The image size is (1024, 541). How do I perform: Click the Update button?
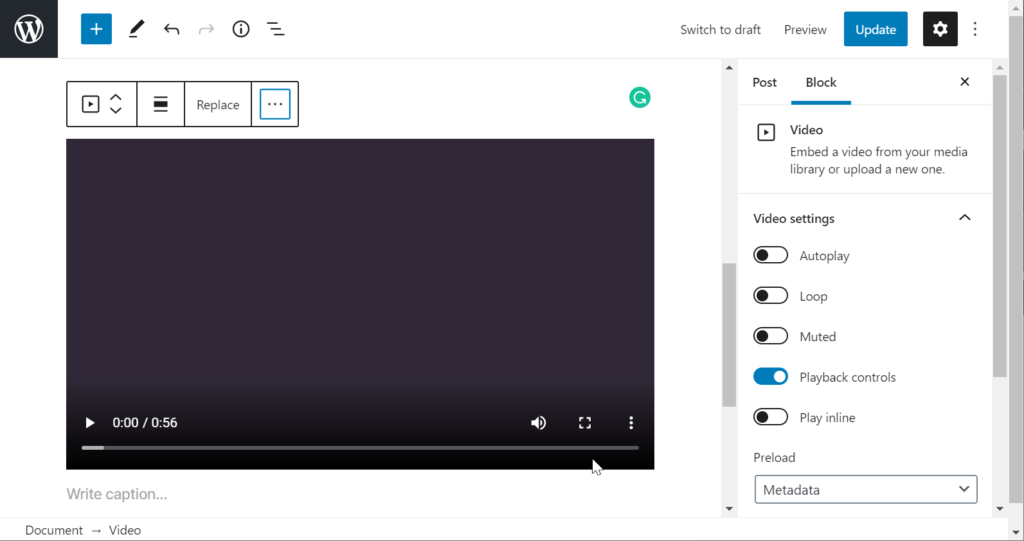875,29
